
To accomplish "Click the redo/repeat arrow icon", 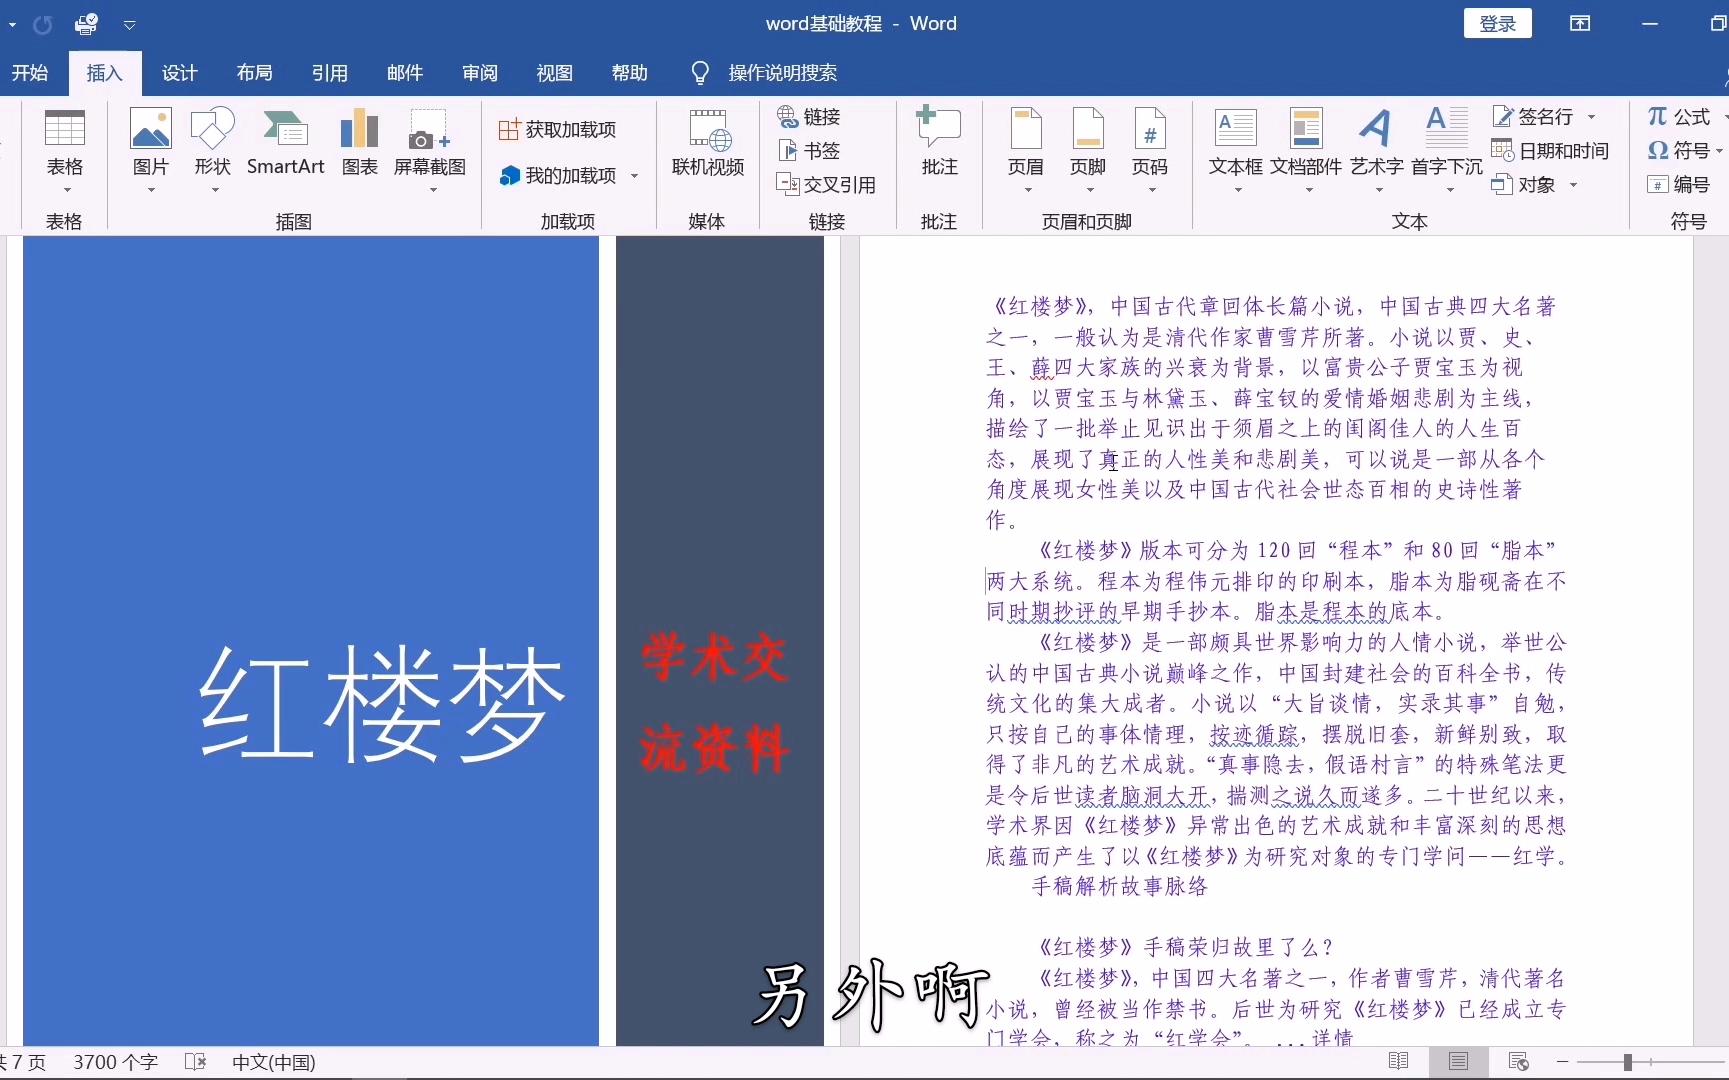I will click(x=43, y=24).
